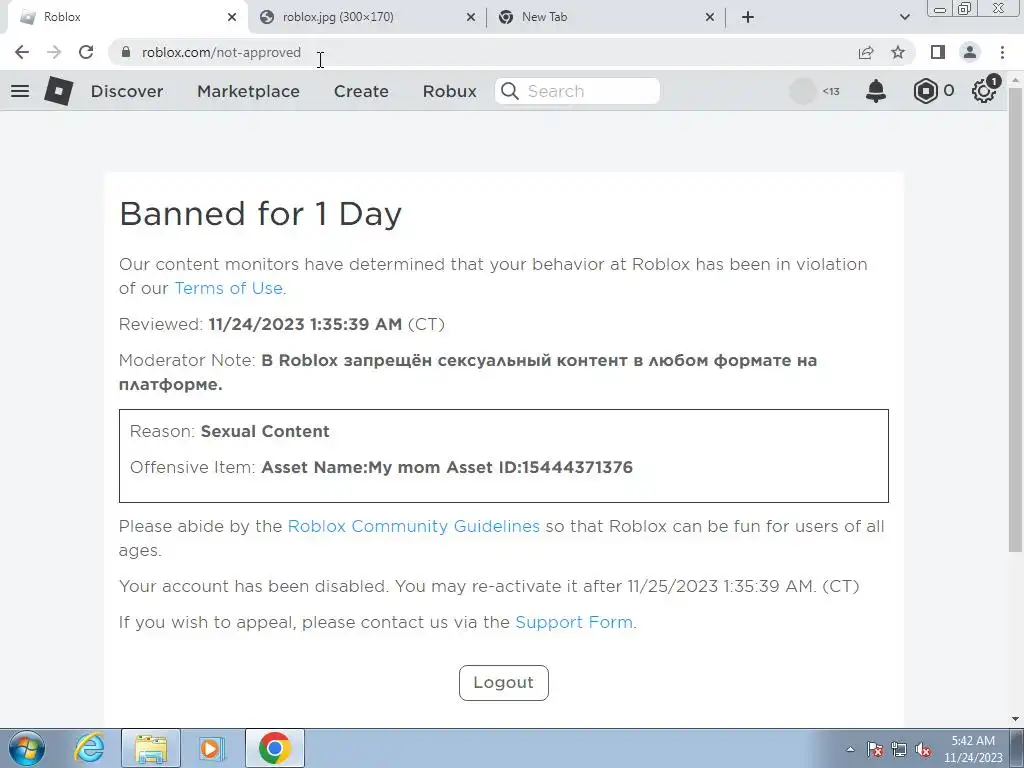
Task: Click into the Roblox Search field
Action: click(577, 91)
